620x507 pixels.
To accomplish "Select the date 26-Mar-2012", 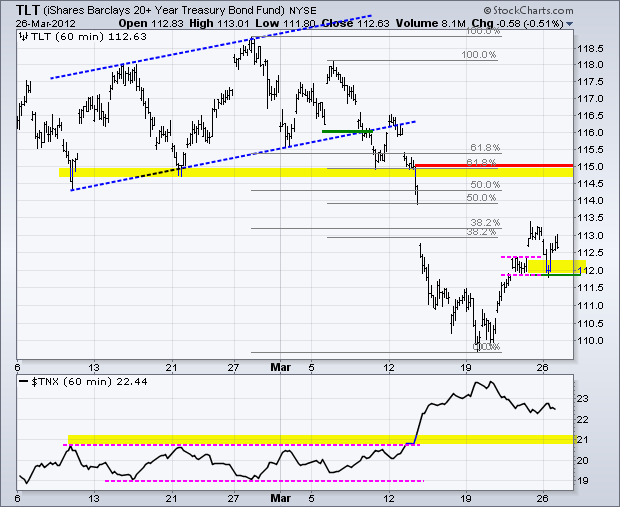I will (45, 23).
